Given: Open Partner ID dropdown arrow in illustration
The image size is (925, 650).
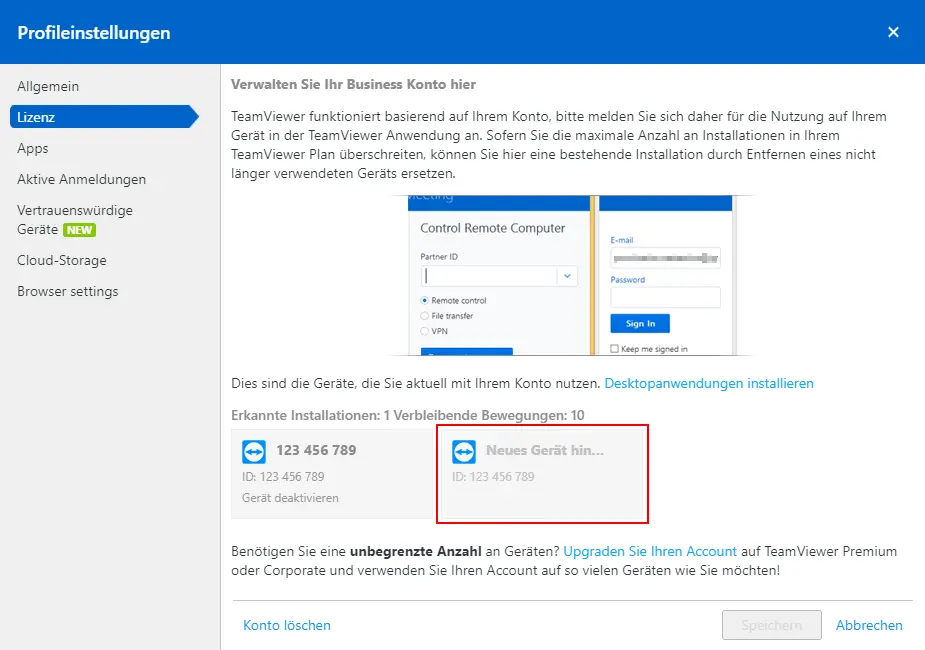Looking at the screenshot, I should [567, 276].
